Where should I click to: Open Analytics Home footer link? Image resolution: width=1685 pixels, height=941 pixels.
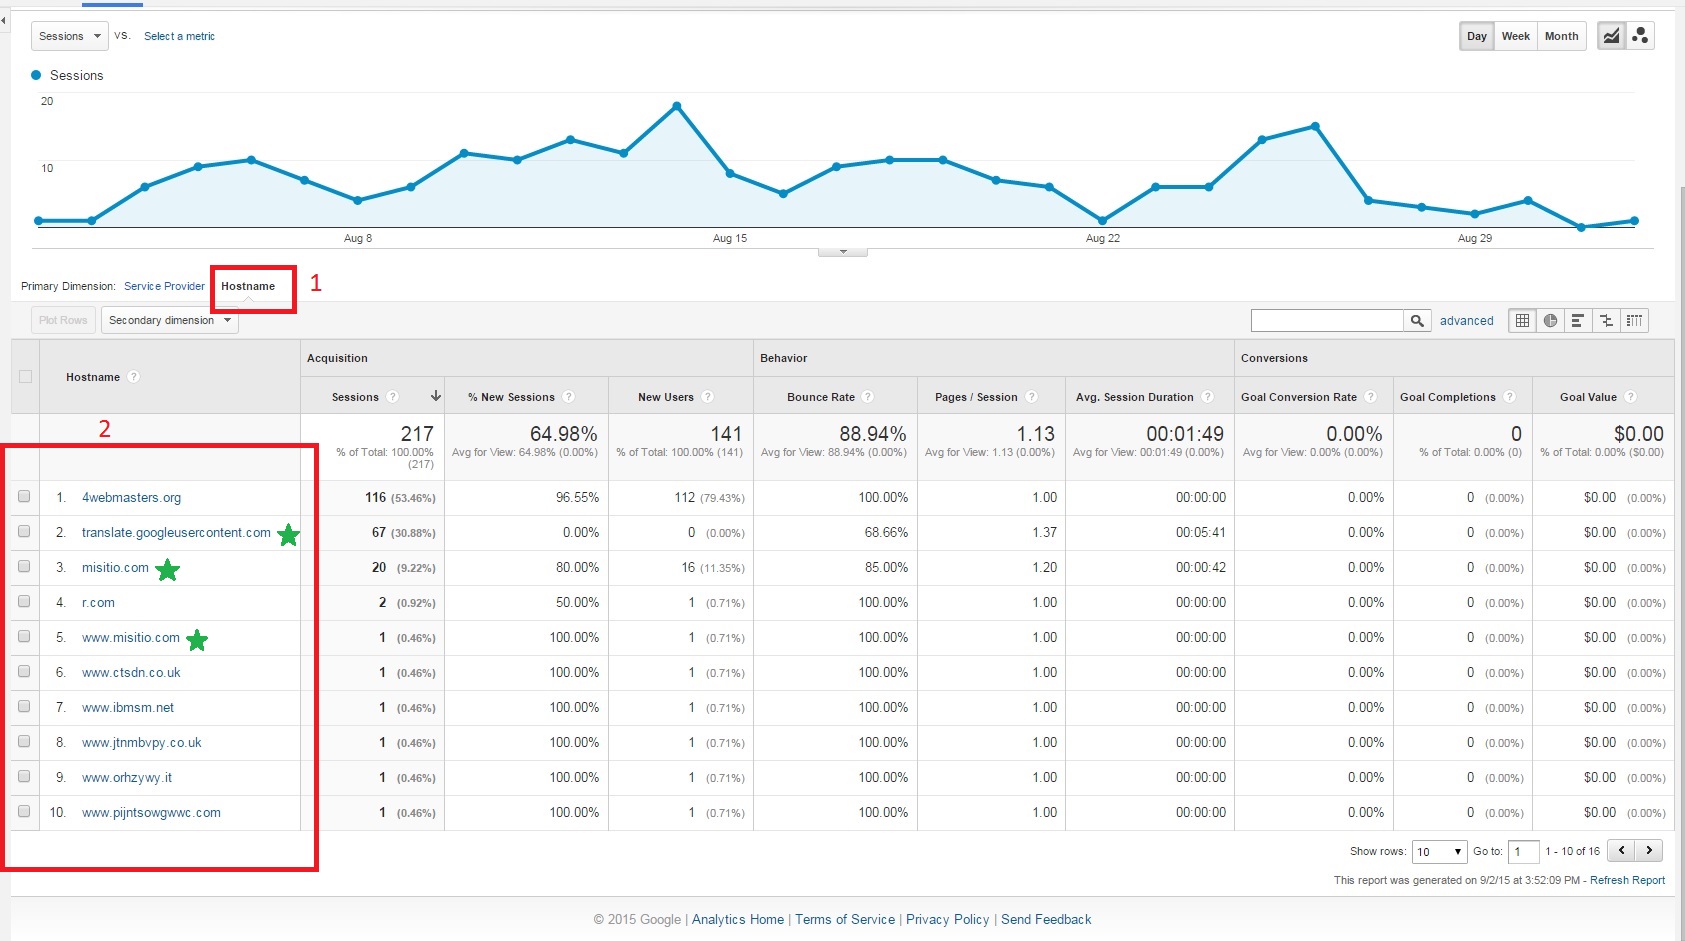pos(738,919)
